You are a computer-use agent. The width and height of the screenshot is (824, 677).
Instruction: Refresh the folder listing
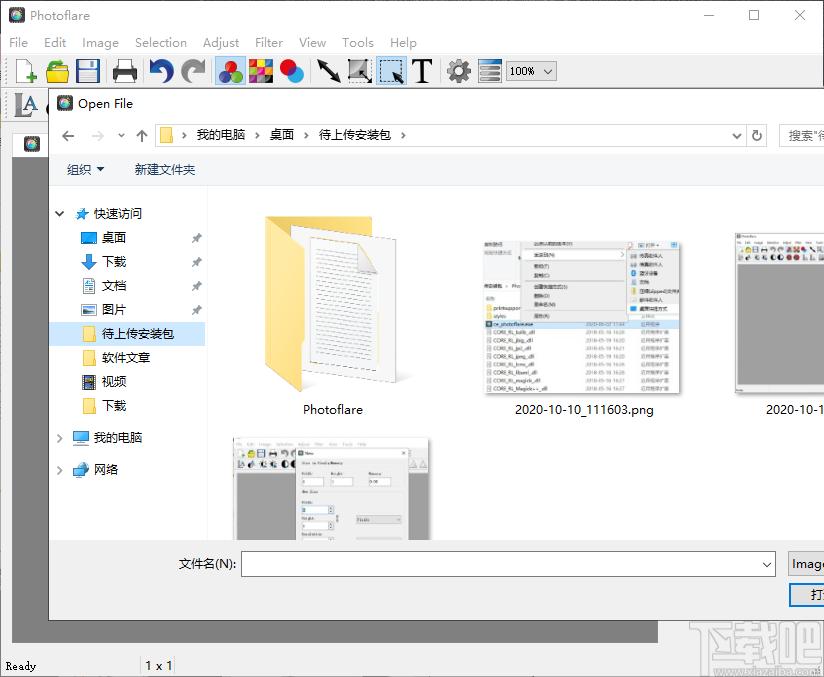[757, 136]
